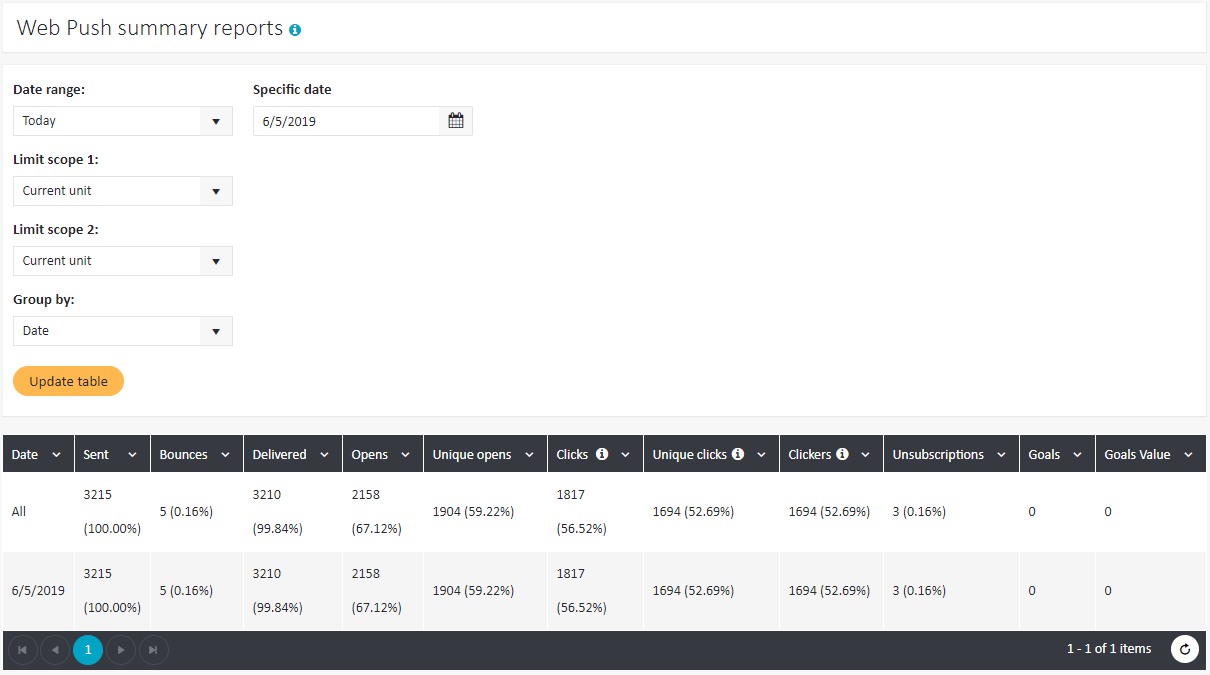
Task: Expand the Limit scope 2 dropdown
Action: coord(122,261)
